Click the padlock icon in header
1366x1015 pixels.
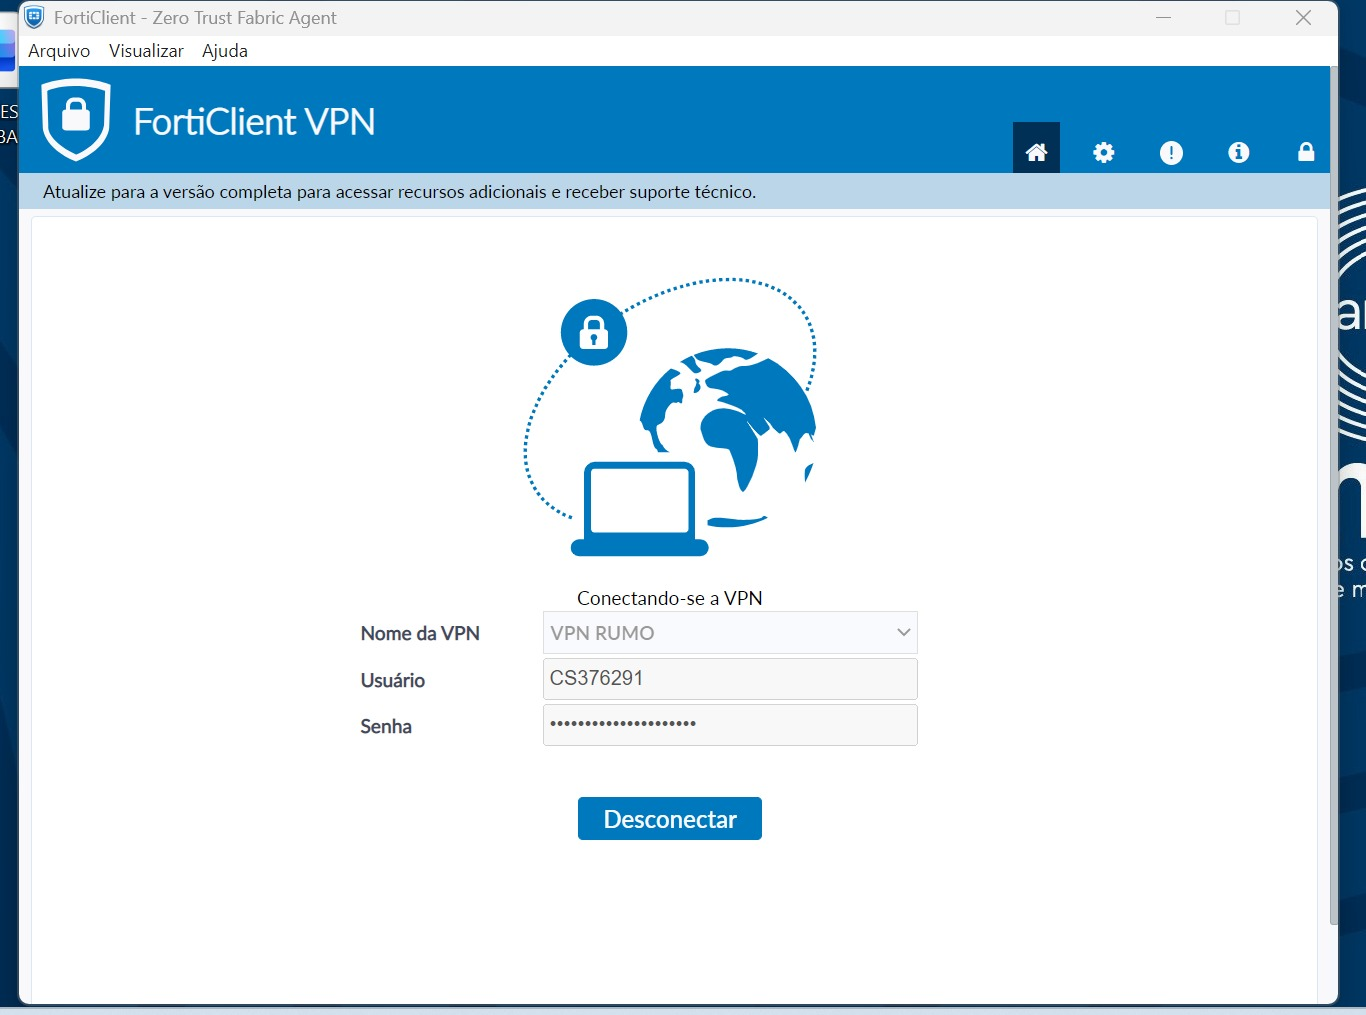pos(1306,151)
